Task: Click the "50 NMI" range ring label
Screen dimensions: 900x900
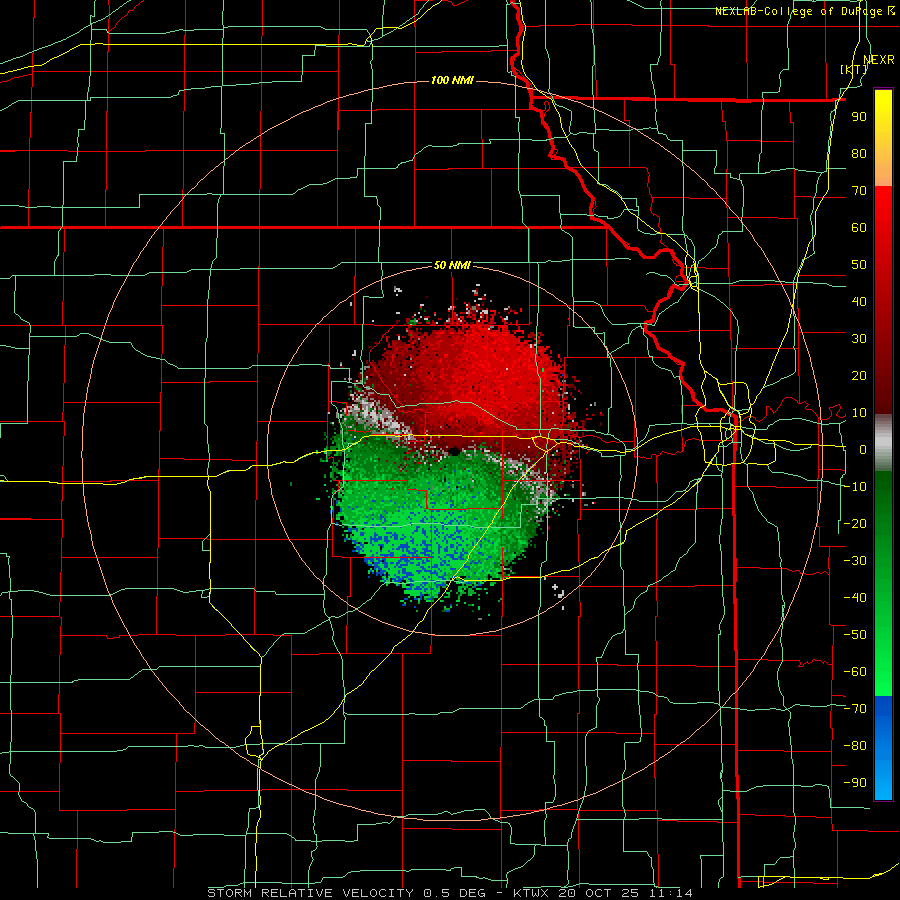Action: pyautogui.click(x=452, y=265)
